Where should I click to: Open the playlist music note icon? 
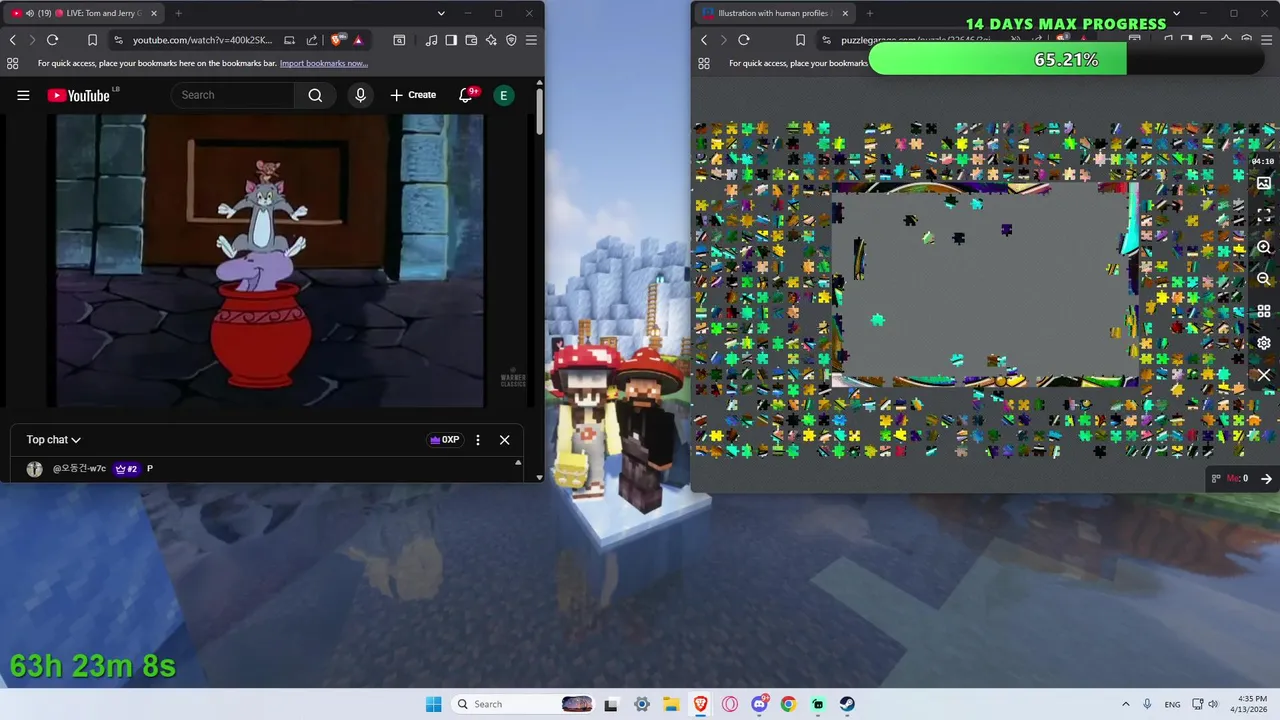431,40
